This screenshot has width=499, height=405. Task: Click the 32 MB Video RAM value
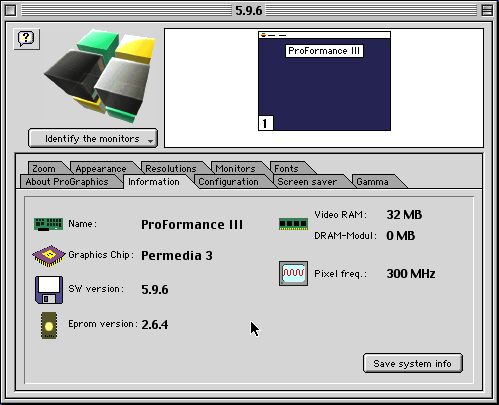(x=404, y=215)
